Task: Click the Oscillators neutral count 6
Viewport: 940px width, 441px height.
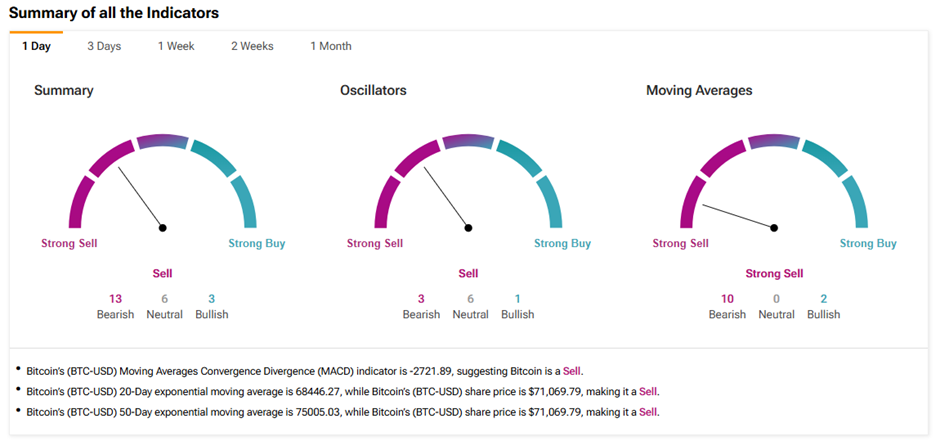Action: 470,298
